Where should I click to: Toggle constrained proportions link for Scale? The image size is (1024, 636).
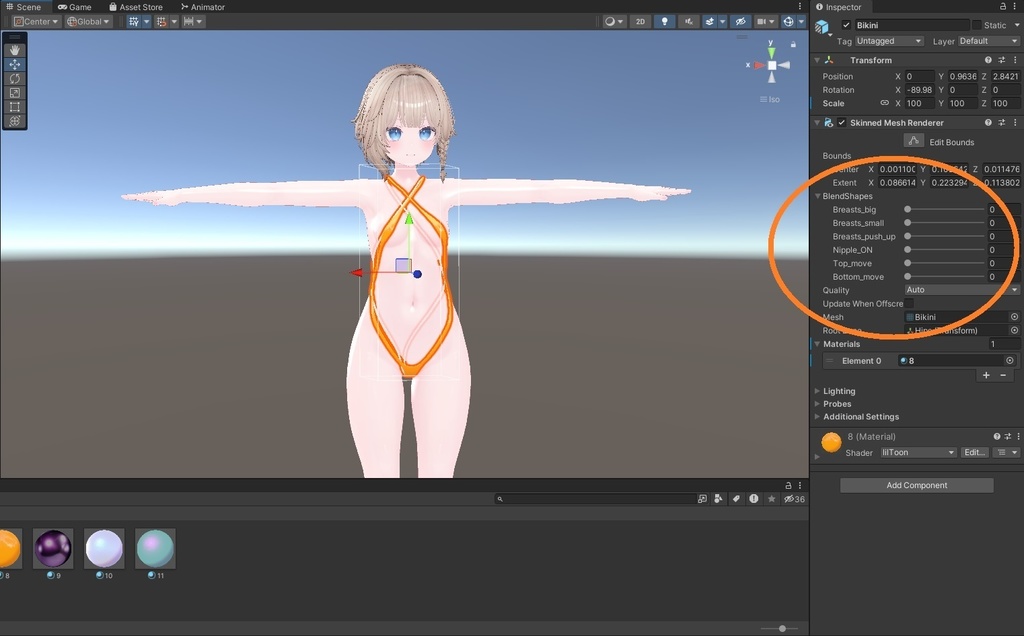coord(884,103)
